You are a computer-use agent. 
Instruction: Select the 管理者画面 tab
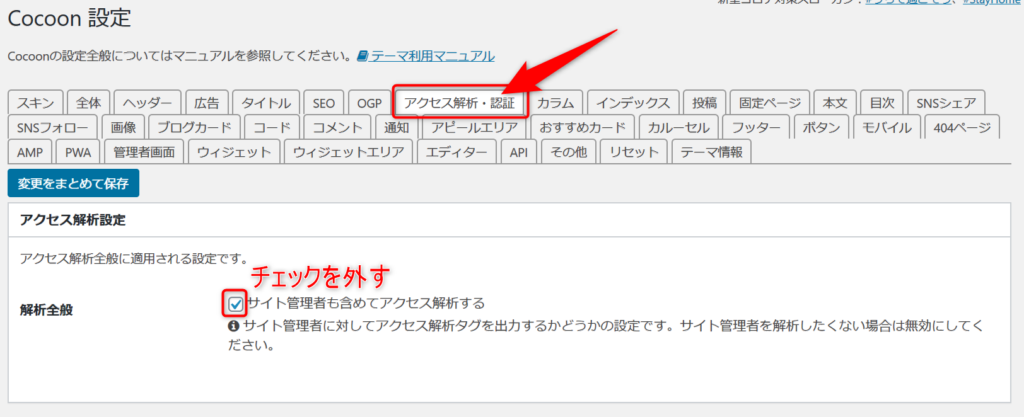pyautogui.click(x=144, y=152)
